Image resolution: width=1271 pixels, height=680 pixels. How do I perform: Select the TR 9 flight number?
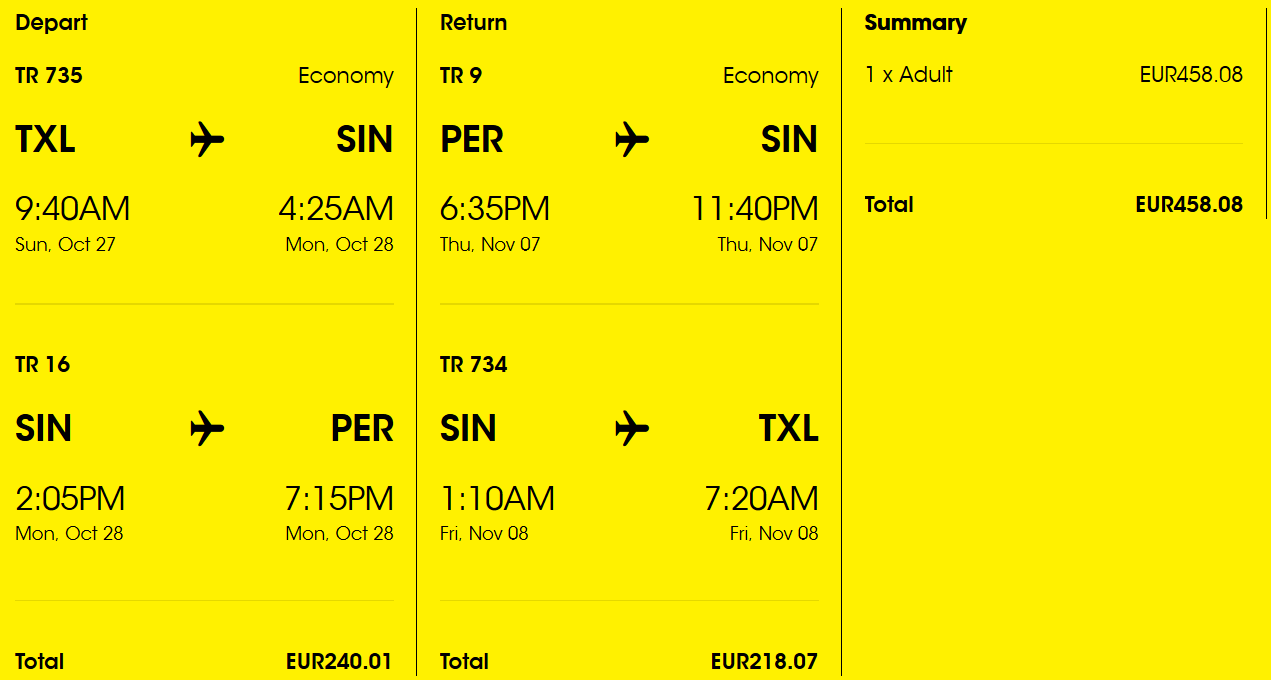461,75
